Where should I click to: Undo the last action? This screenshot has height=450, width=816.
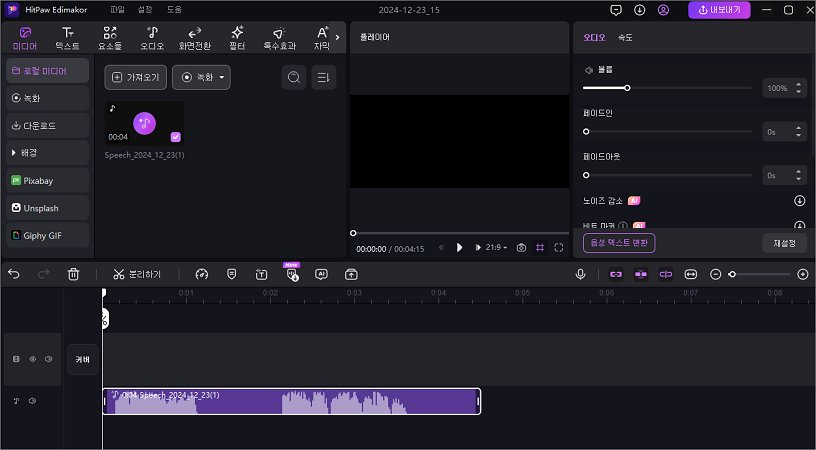click(x=14, y=274)
